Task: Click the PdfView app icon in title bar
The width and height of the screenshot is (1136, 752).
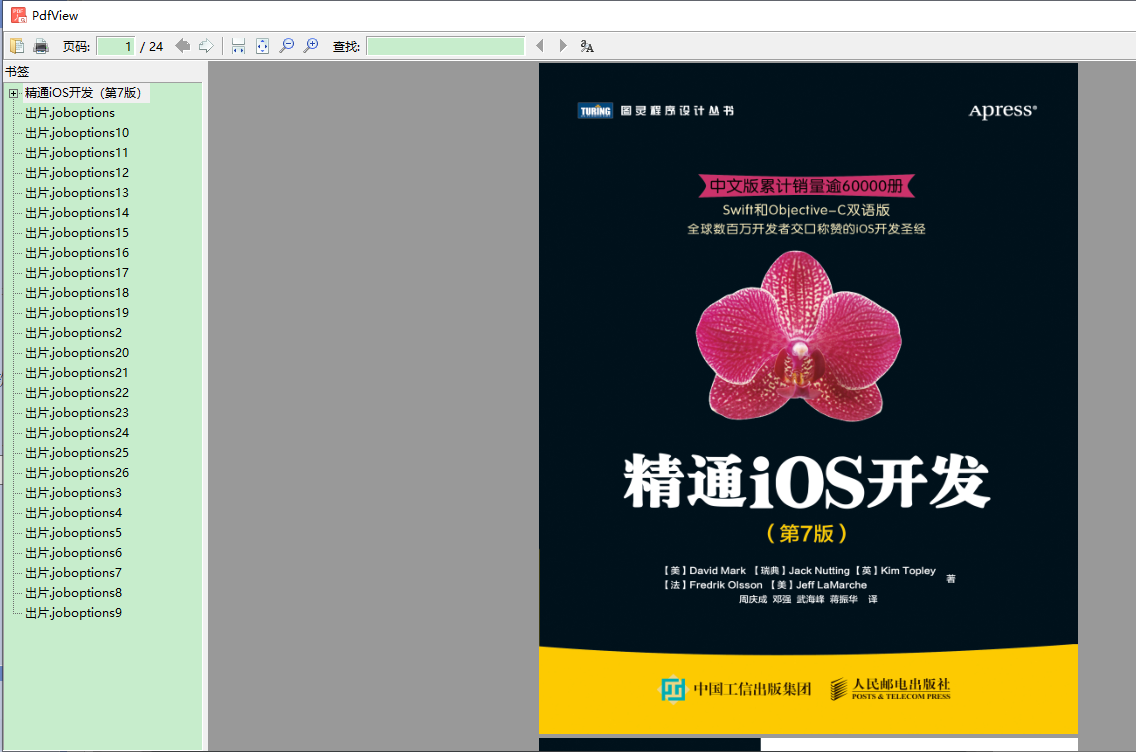Action: point(18,14)
